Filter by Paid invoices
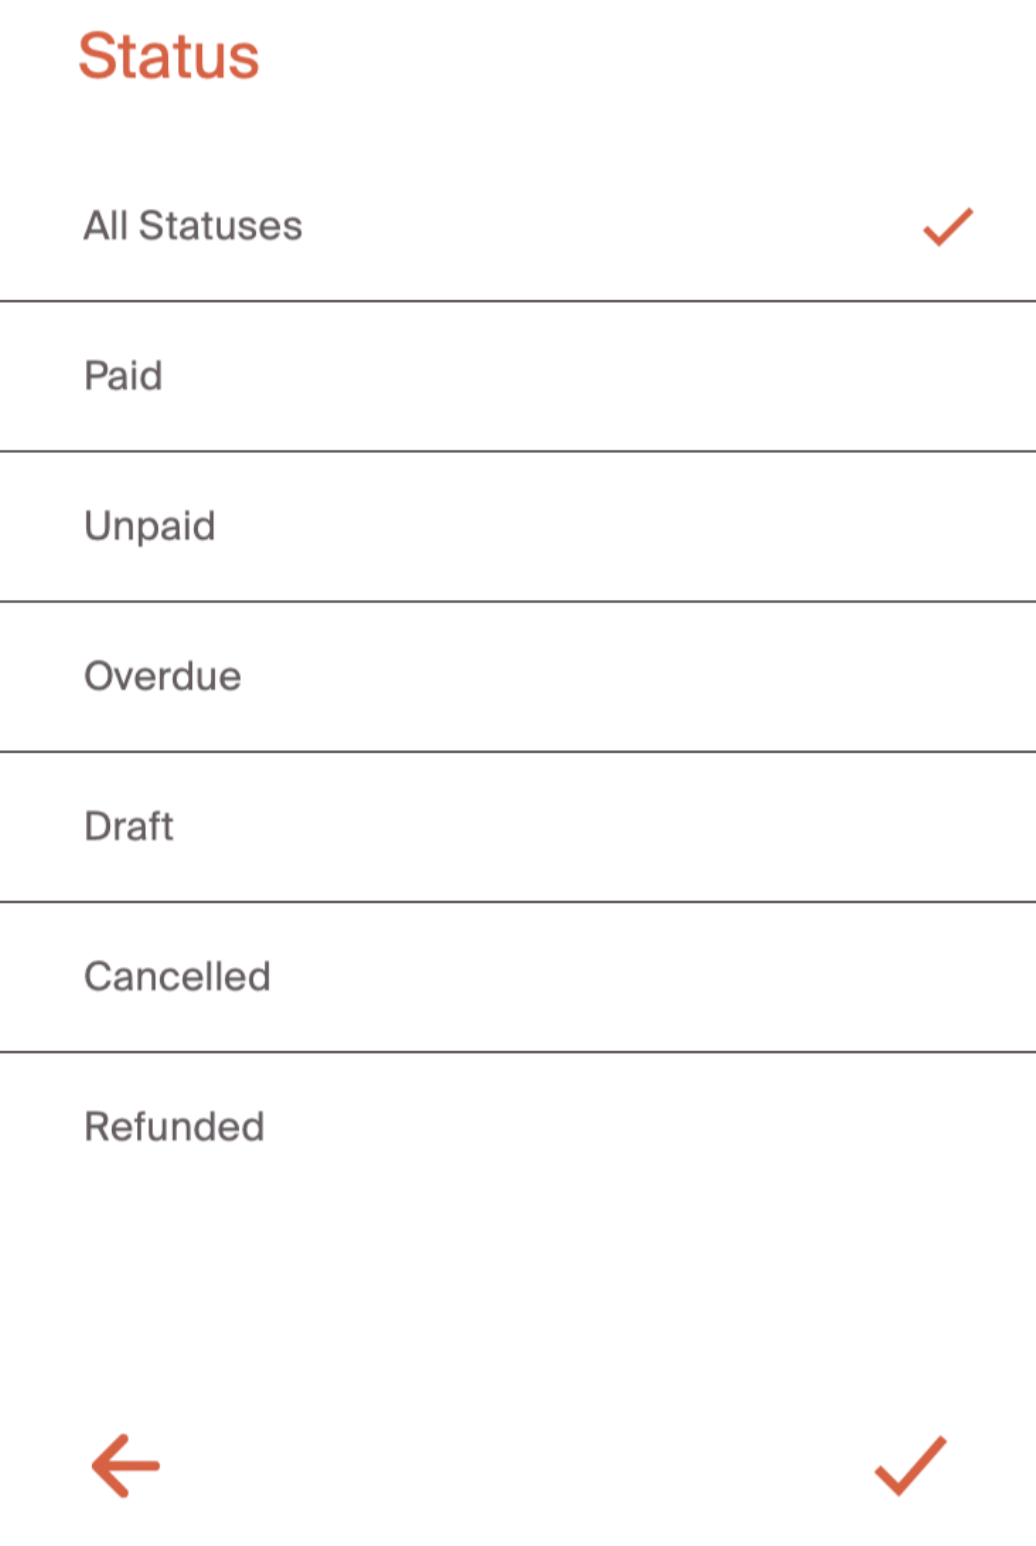Screen dimensions: 1036x1546 click(x=123, y=376)
